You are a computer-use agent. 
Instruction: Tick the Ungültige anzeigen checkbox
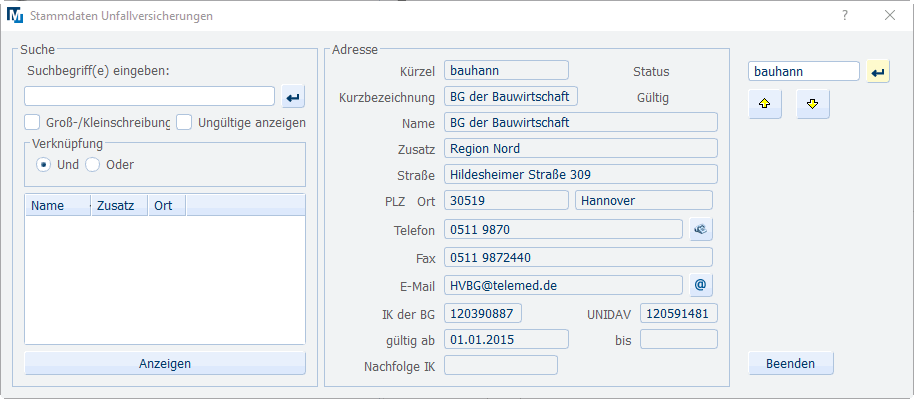click(184, 123)
